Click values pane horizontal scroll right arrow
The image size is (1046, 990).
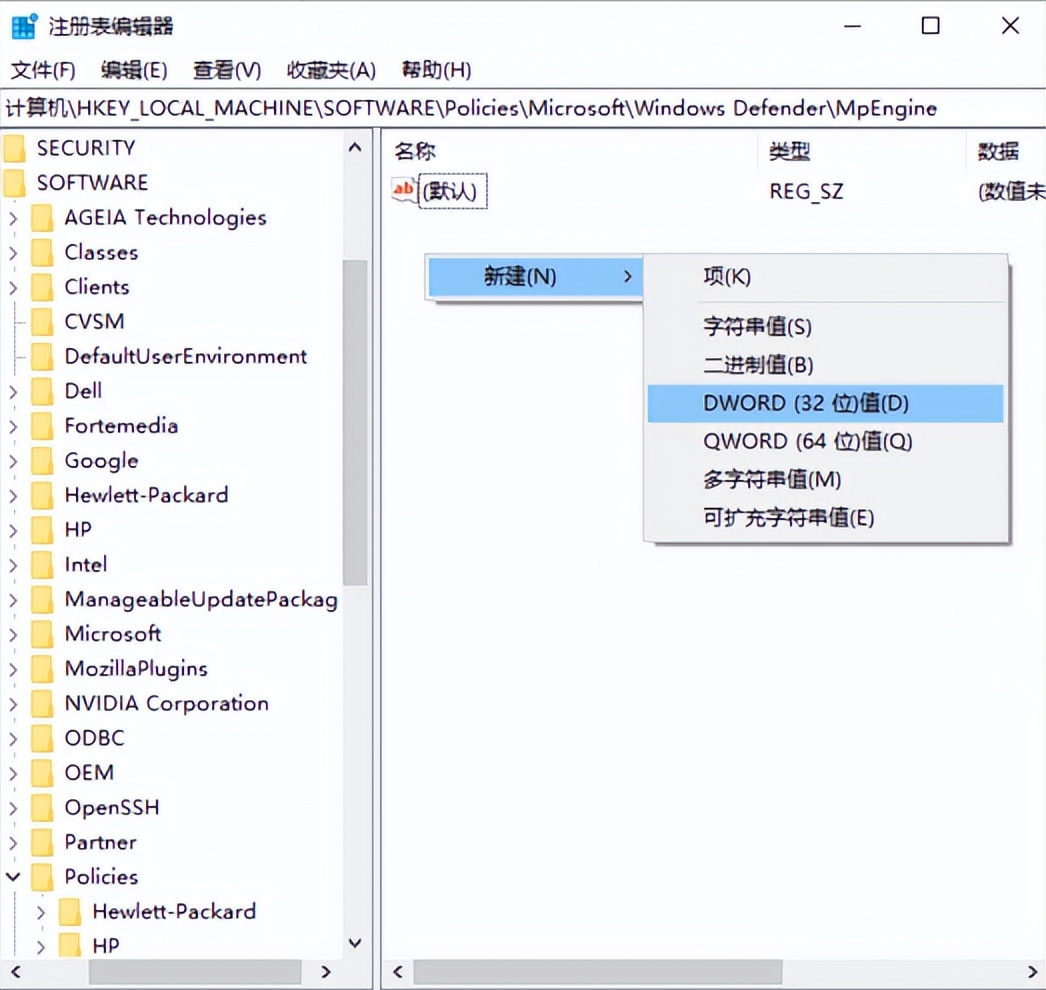point(1032,972)
